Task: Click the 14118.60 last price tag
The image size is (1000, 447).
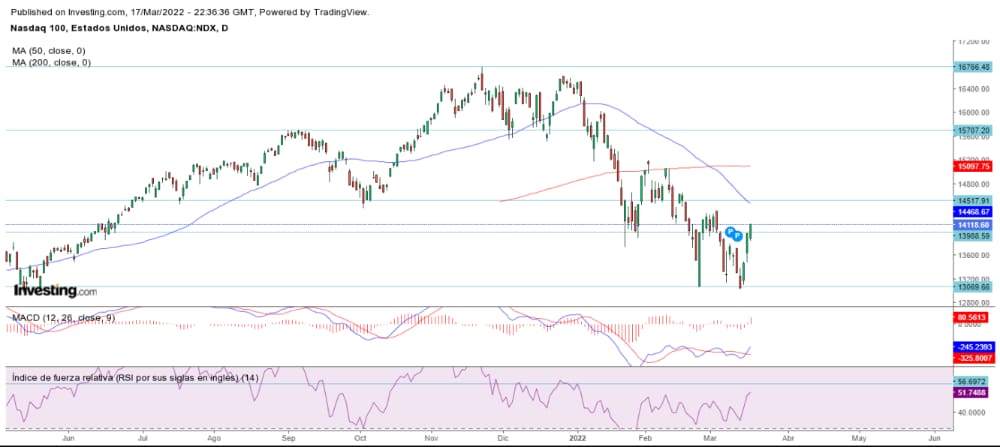Action: (x=972, y=224)
